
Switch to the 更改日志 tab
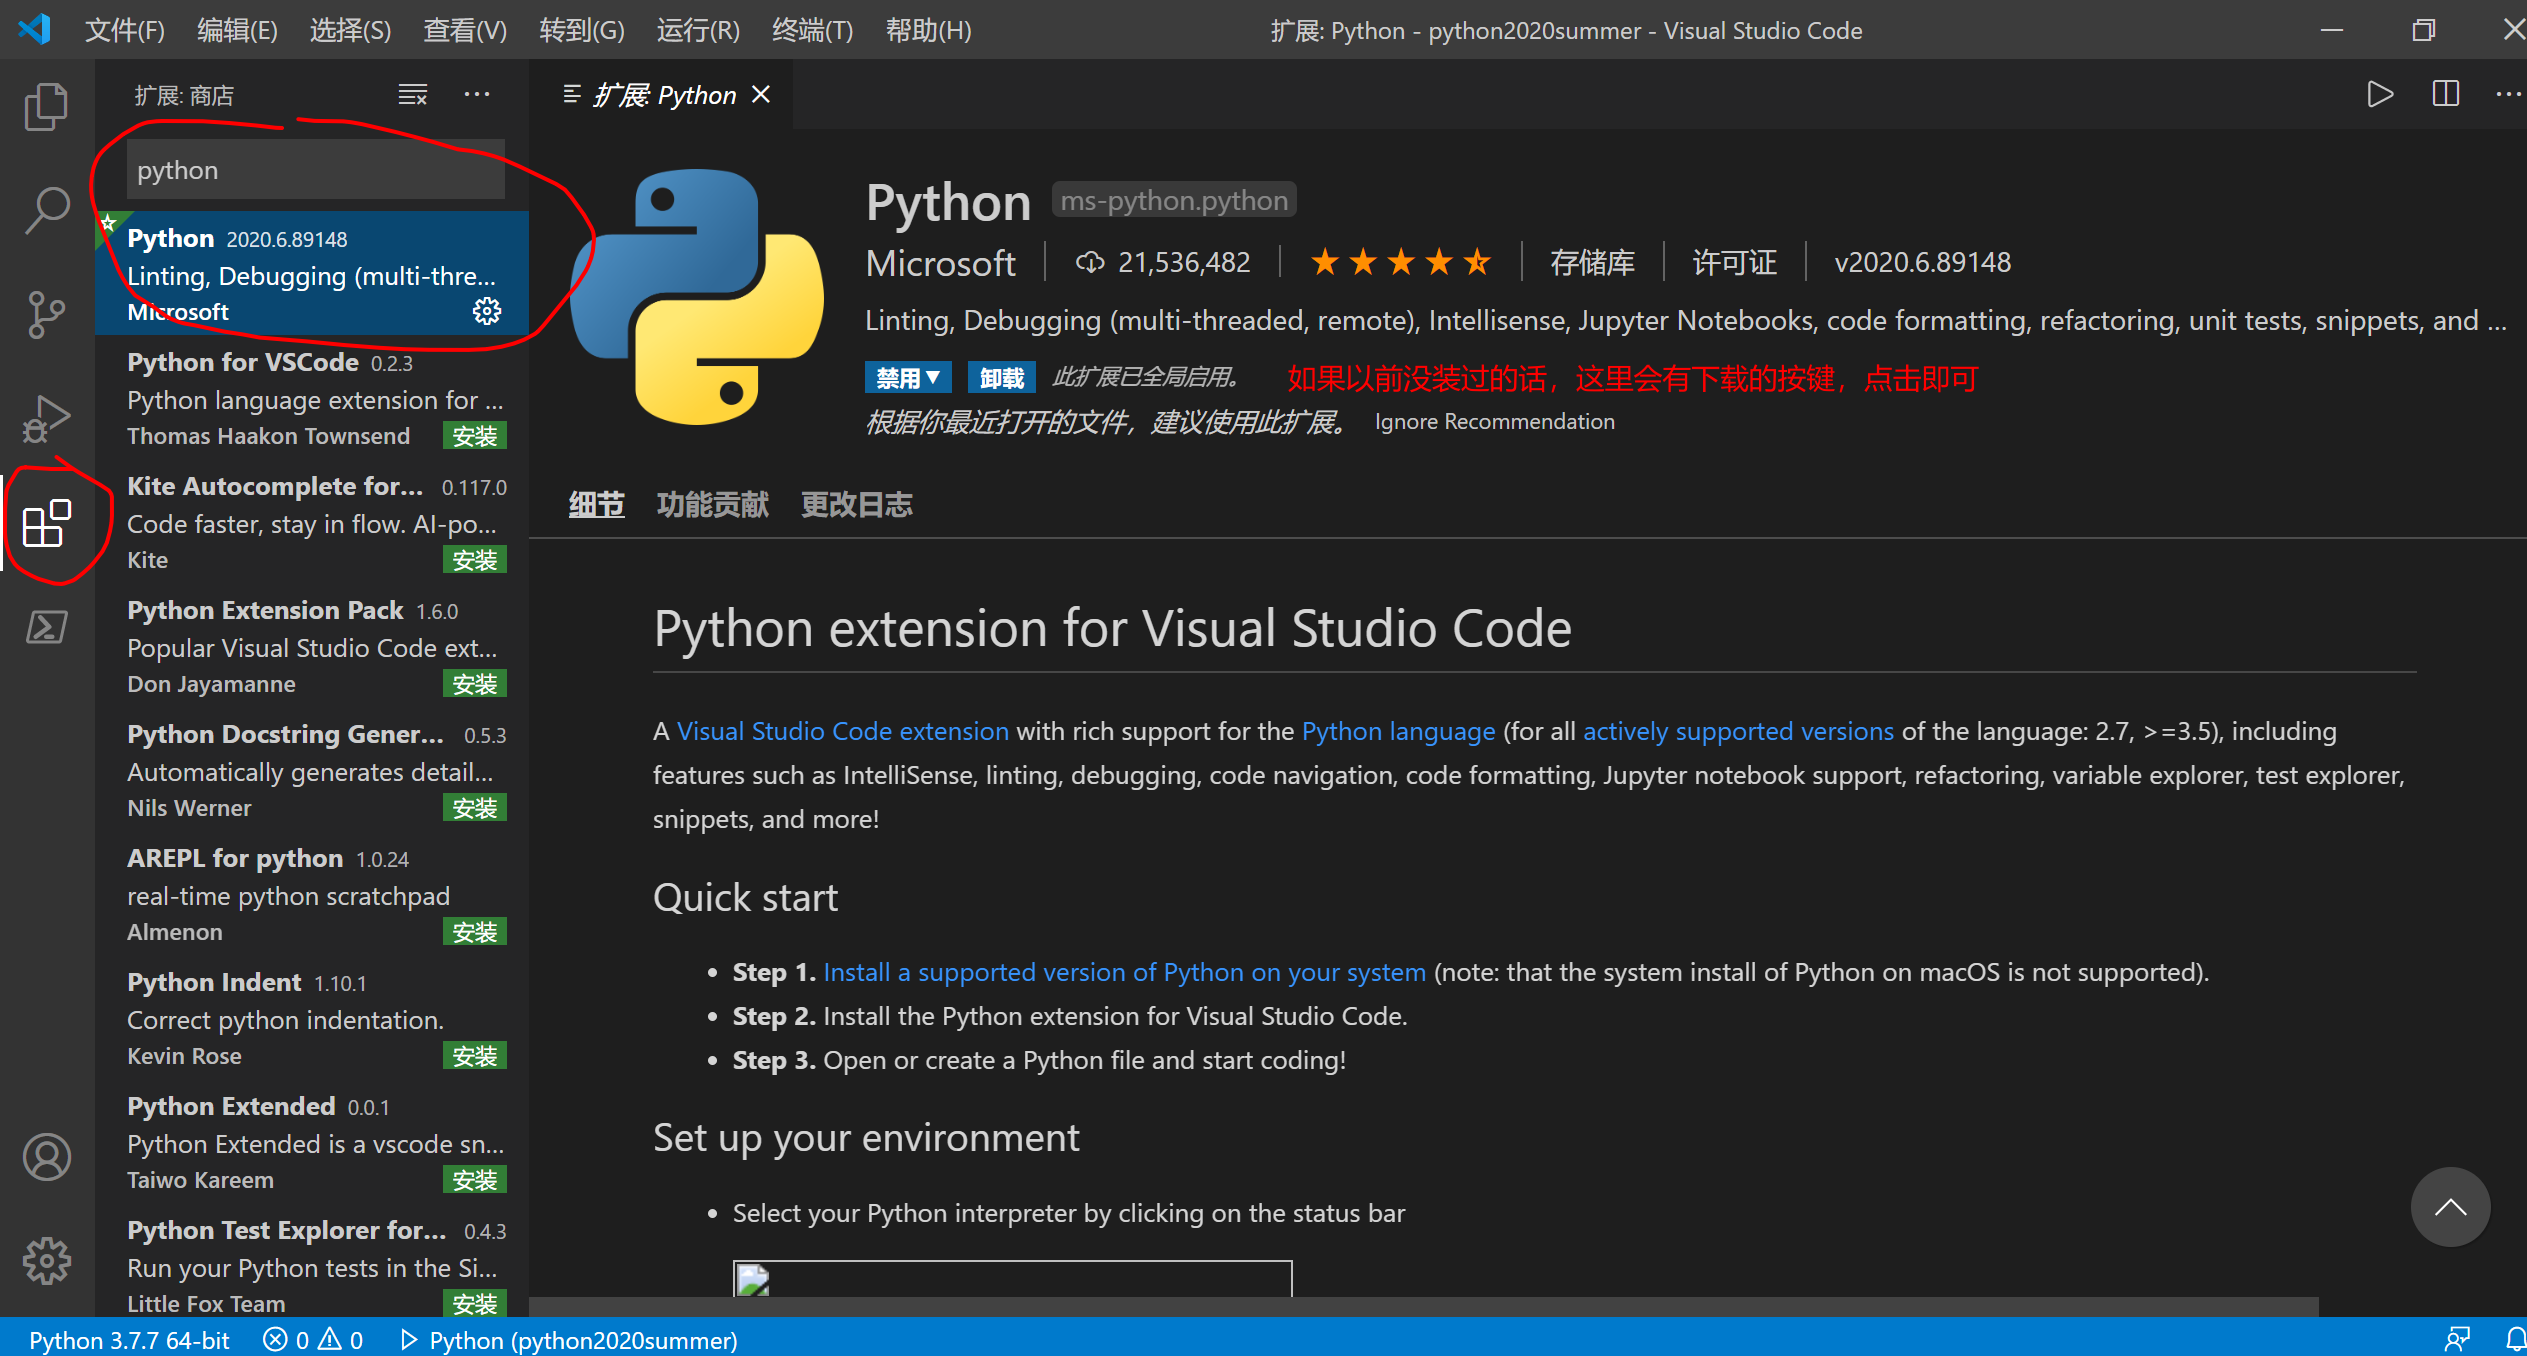(x=856, y=505)
